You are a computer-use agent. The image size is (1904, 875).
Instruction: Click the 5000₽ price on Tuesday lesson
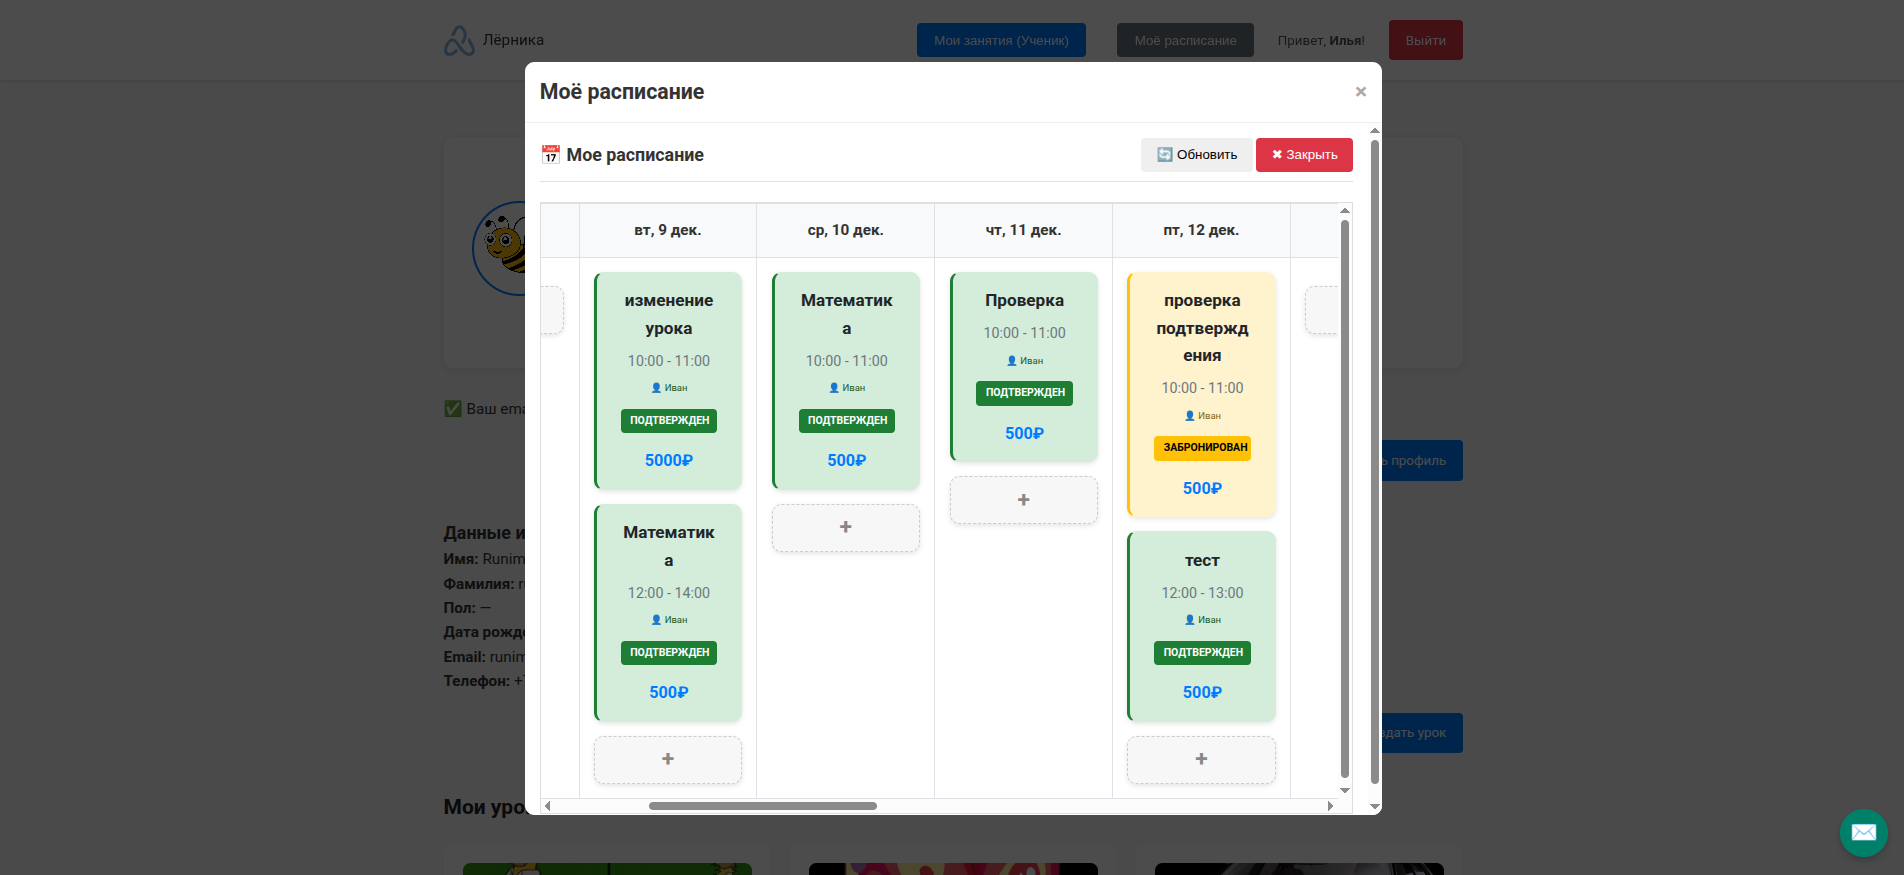tap(668, 461)
